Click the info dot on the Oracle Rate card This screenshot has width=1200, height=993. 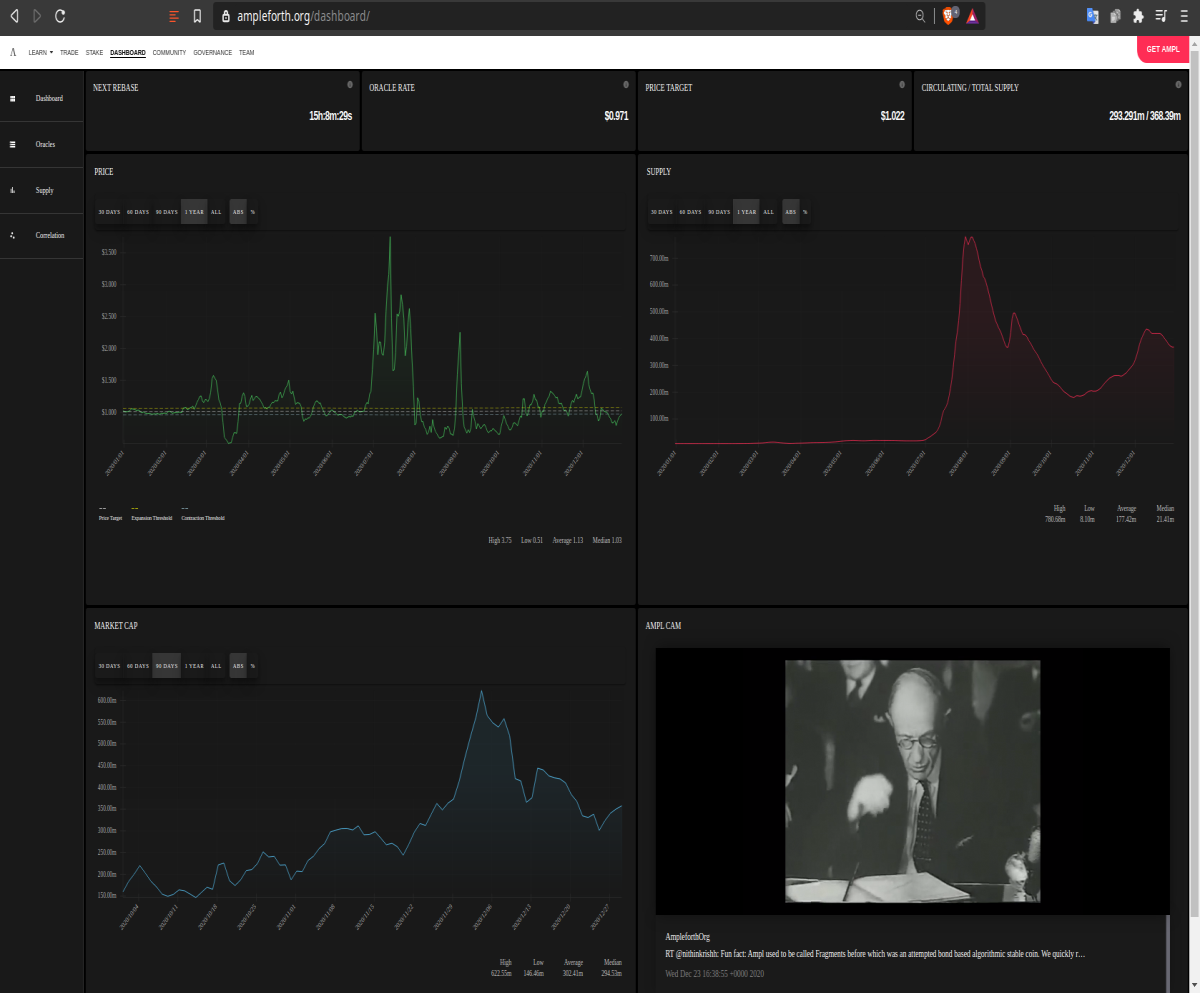[626, 85]
